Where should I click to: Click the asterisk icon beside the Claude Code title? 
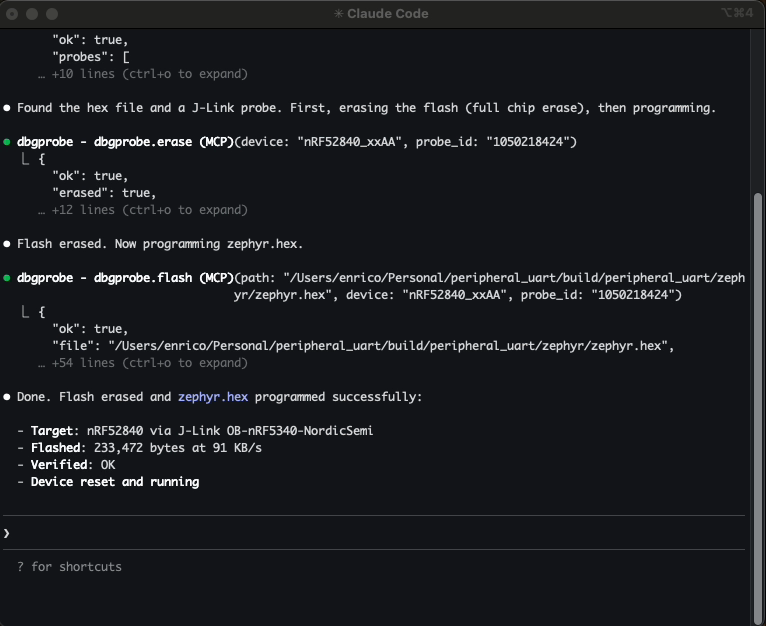coord(338,14)
